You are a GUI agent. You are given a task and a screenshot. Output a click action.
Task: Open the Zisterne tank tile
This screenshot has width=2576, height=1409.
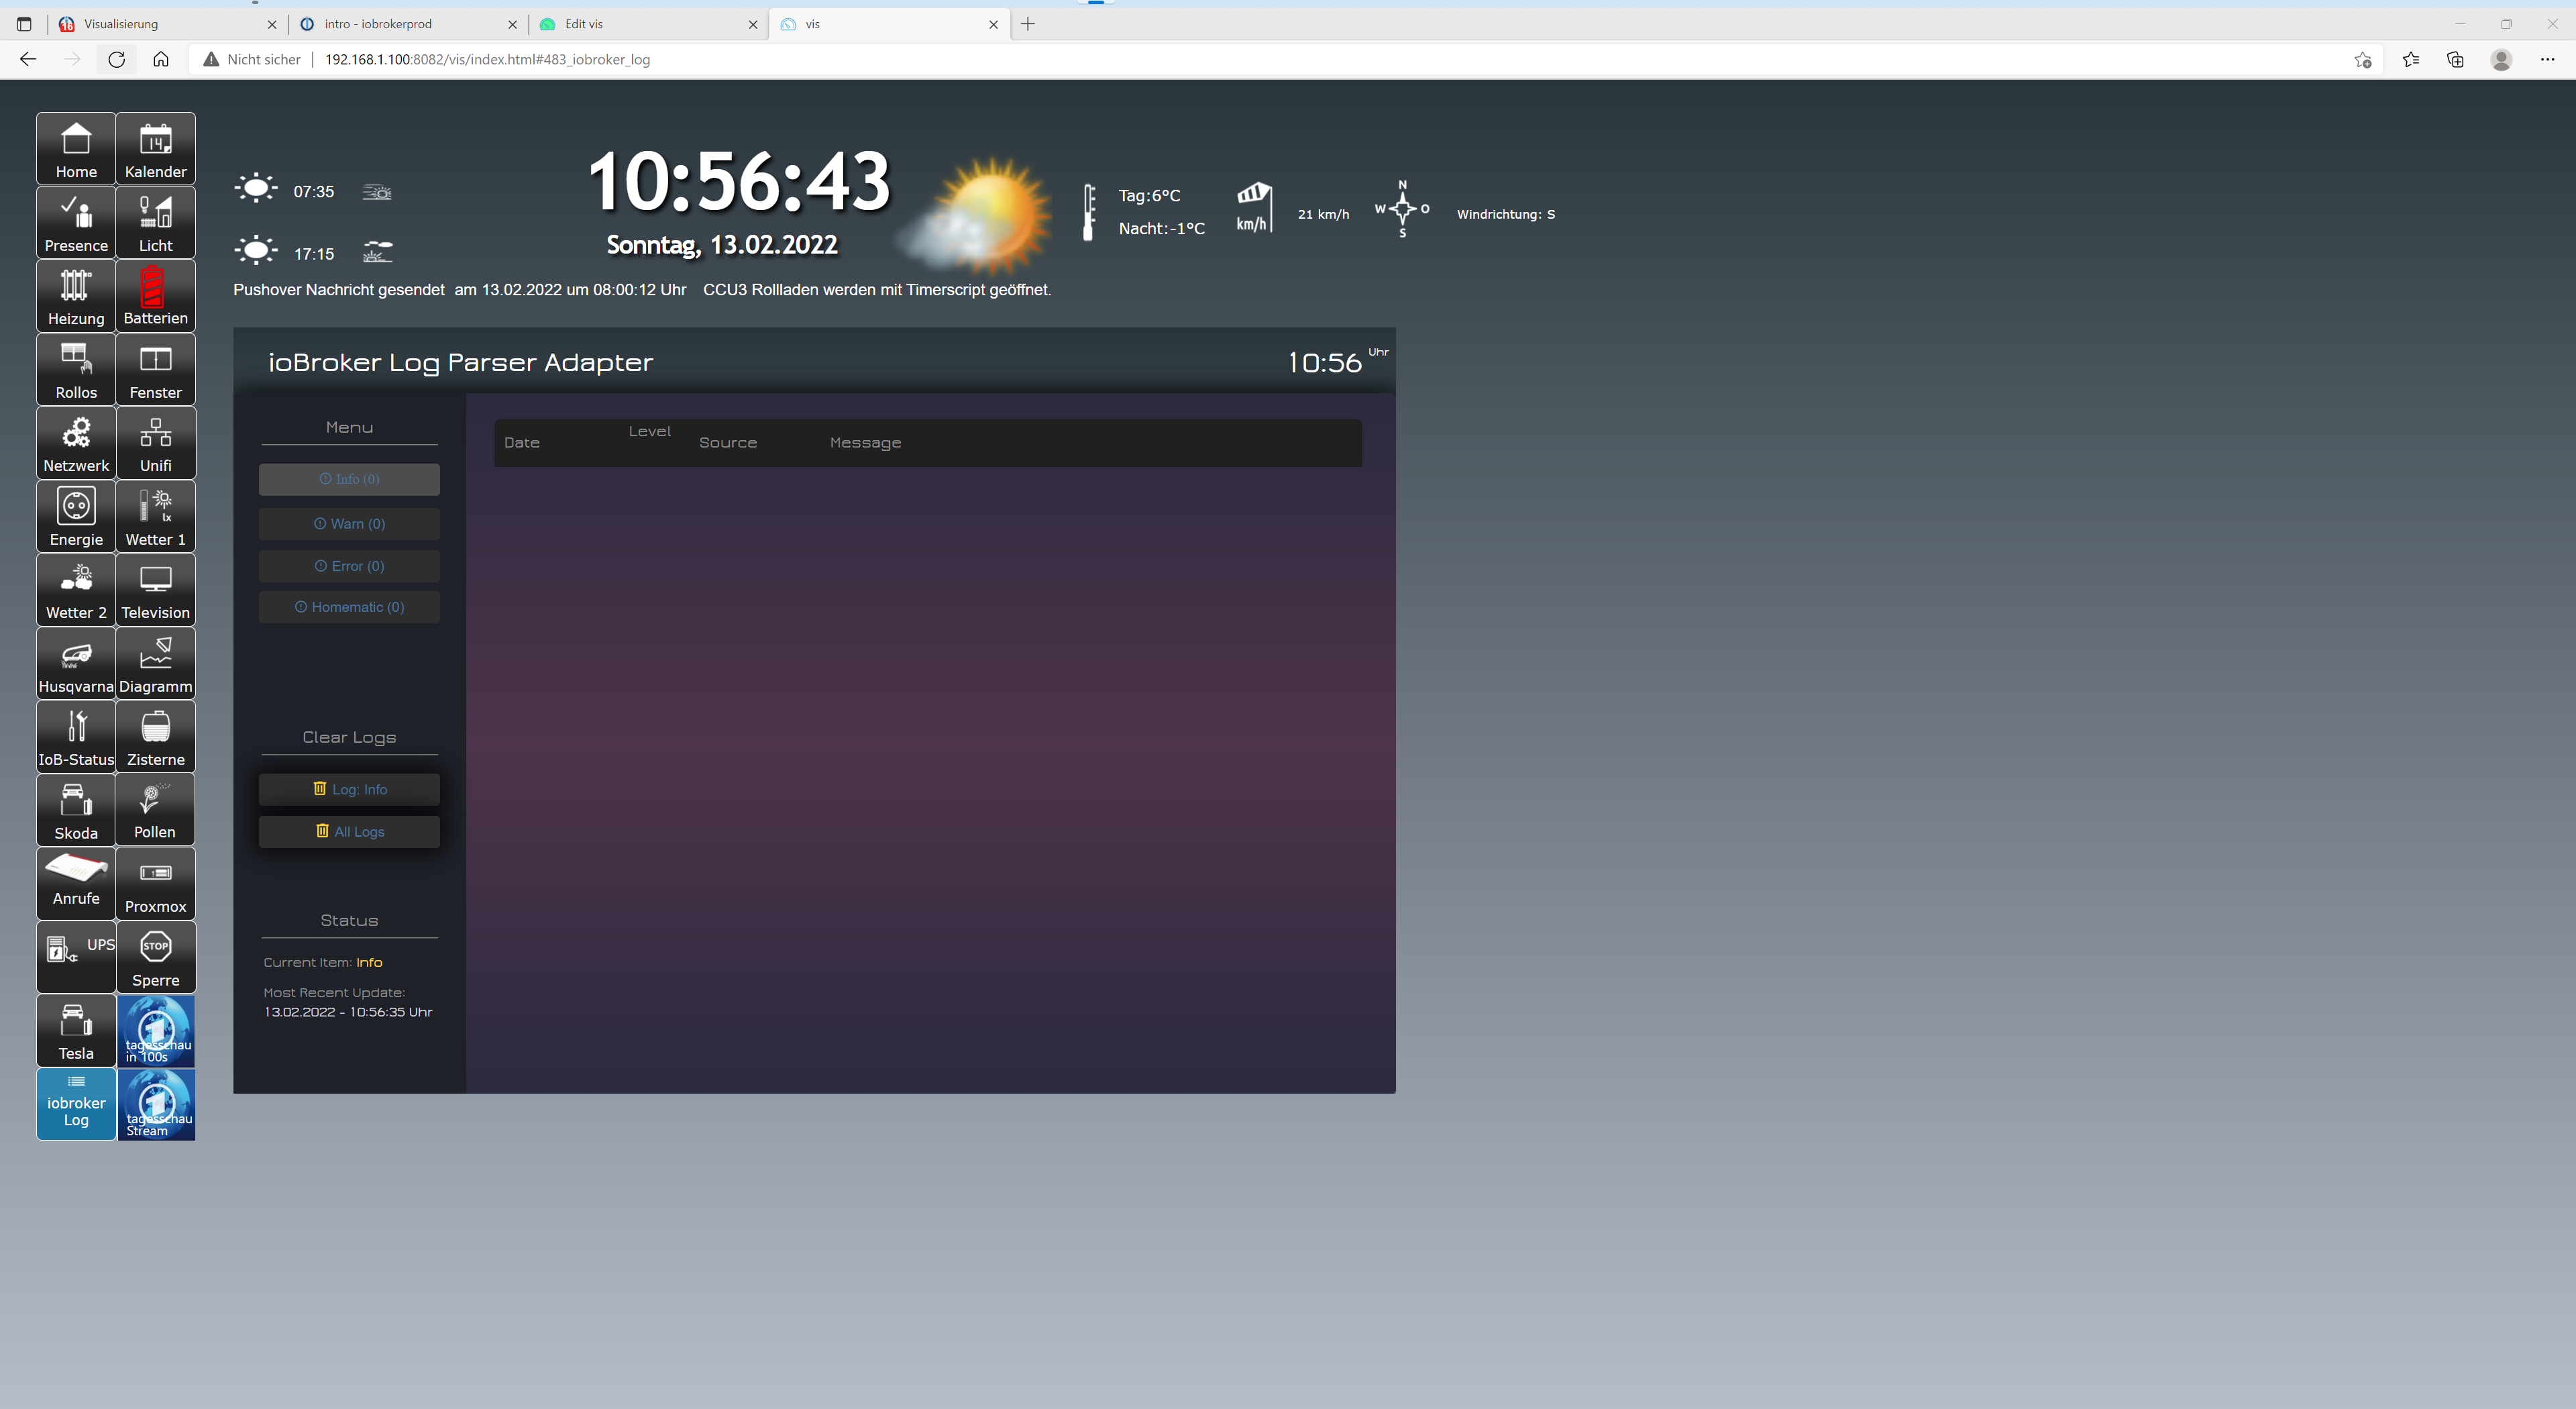[155, 737]
